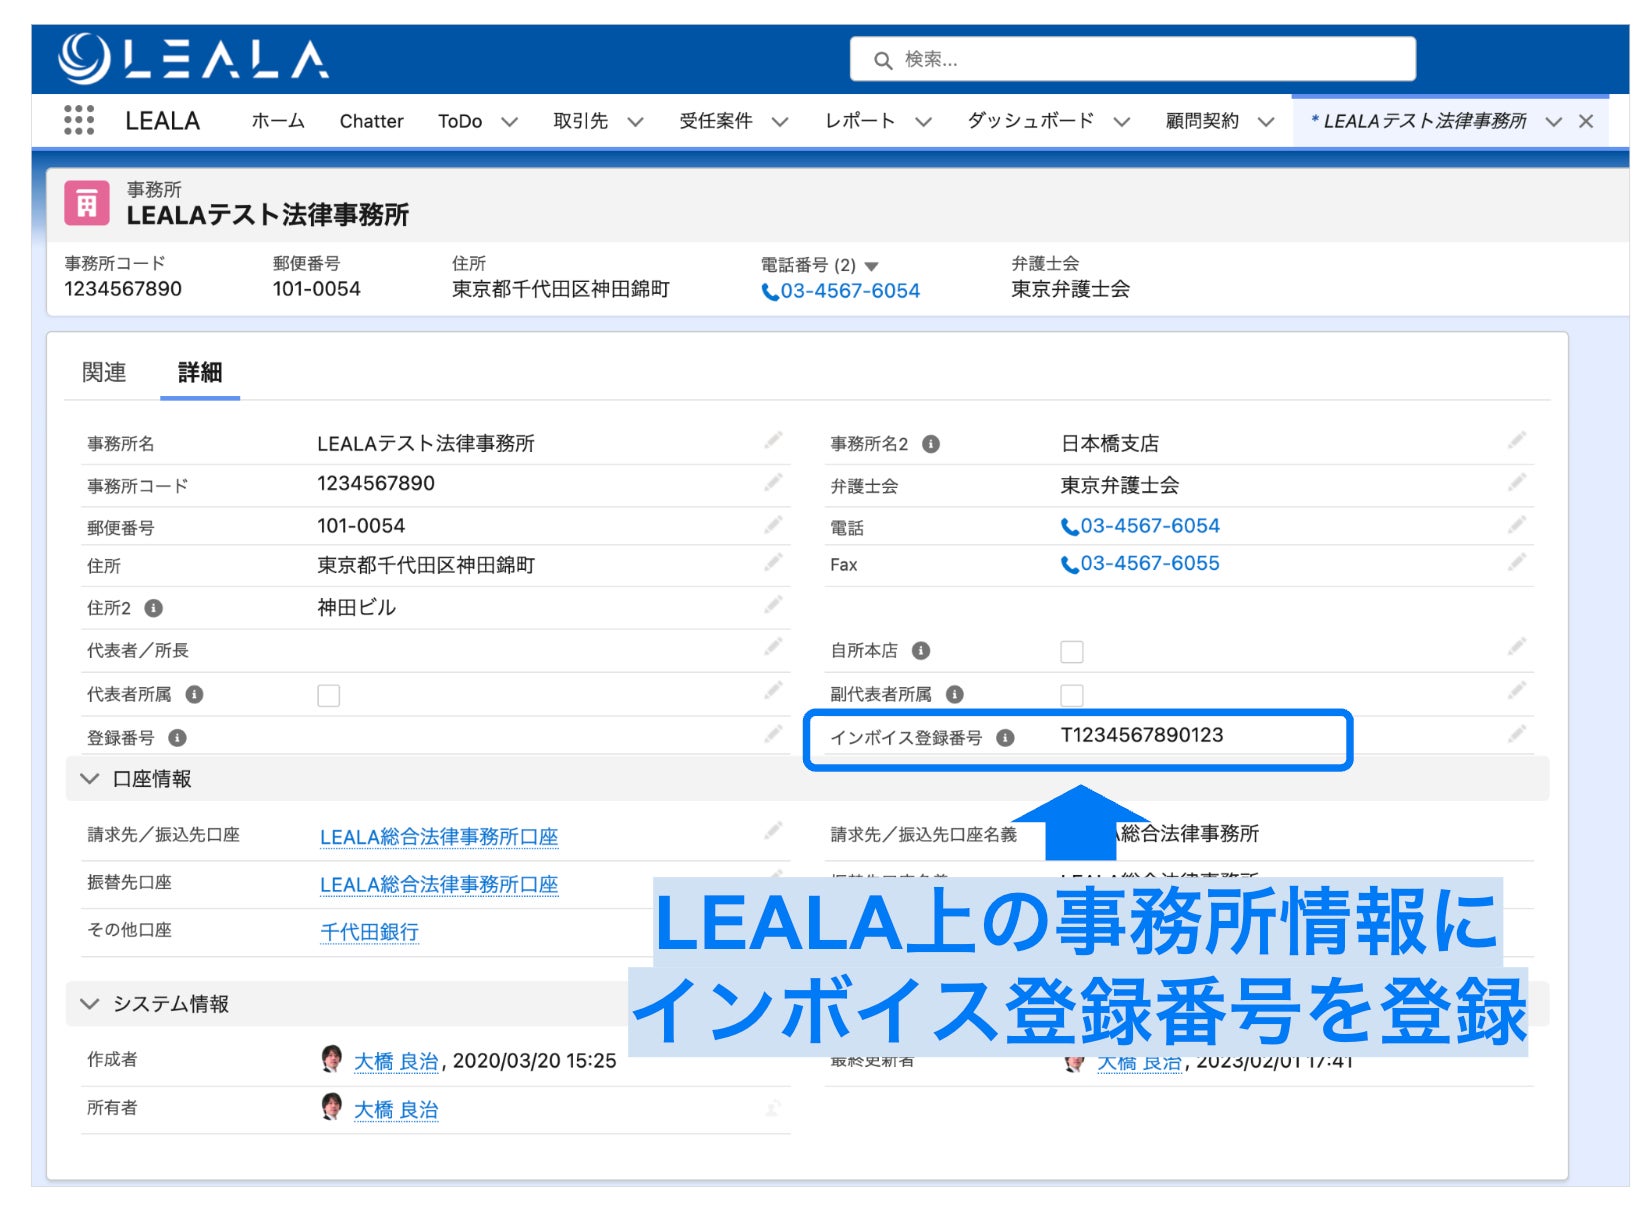Open the 顧問契約 dropdown chevron

1266,122
